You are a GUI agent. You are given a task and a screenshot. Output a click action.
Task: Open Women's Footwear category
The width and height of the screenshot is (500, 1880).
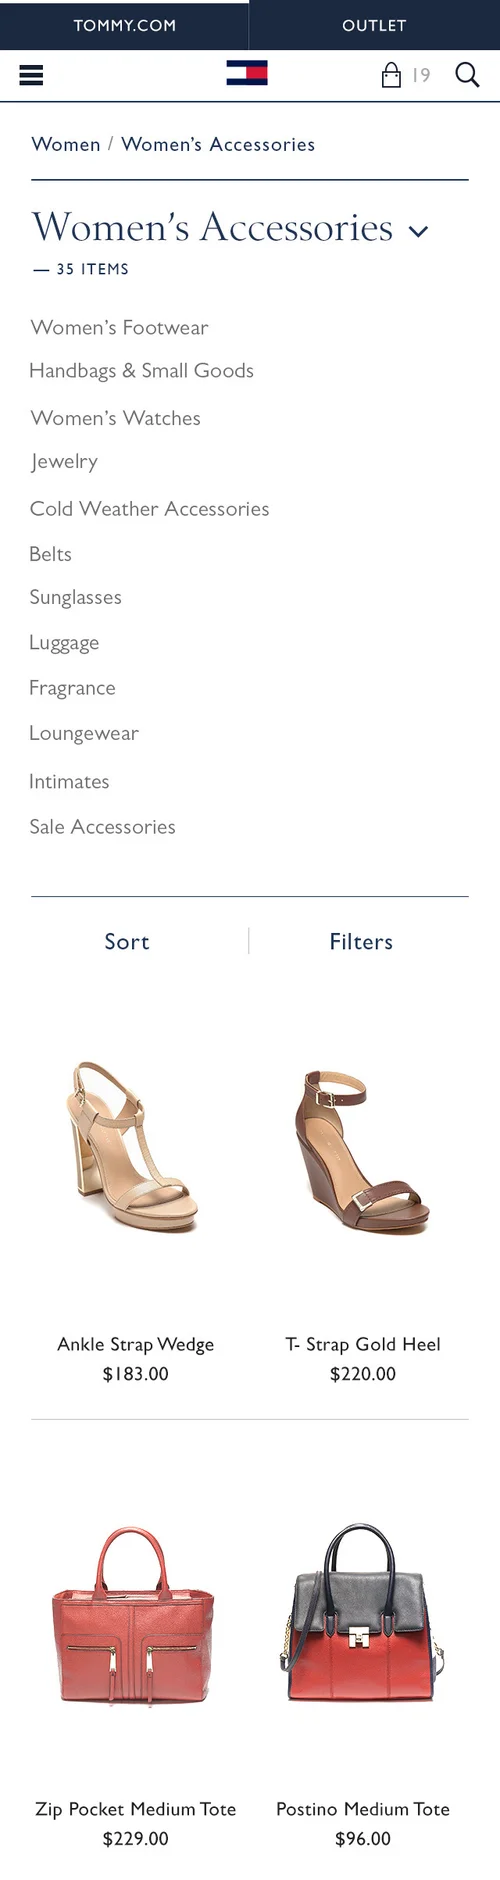pos(119,327)
